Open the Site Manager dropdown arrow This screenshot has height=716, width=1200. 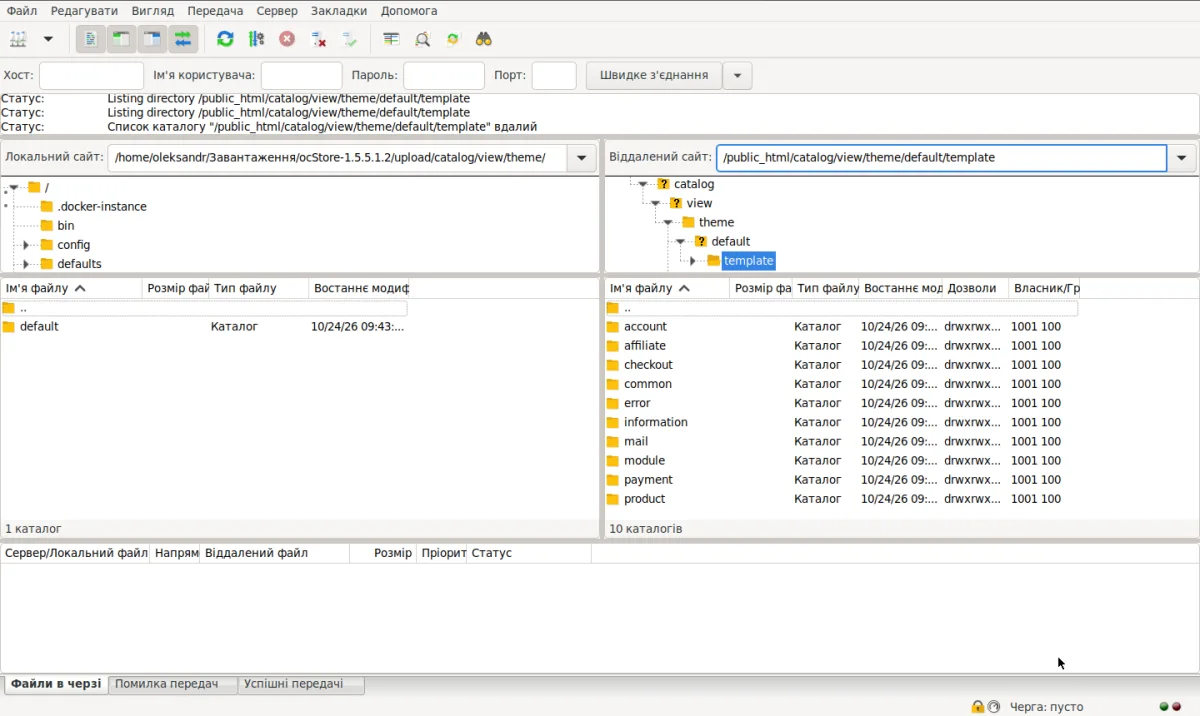47,39
